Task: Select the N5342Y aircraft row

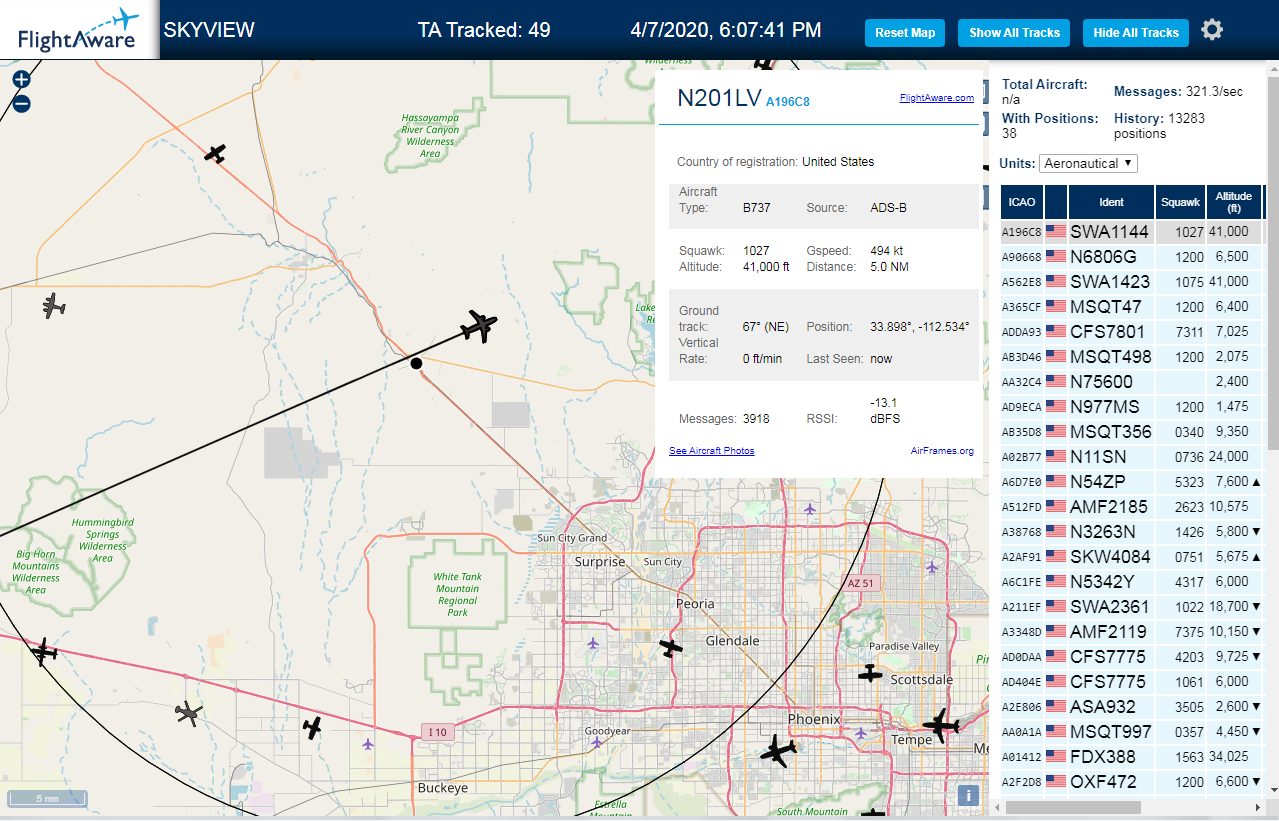Action: [x=1132, y=582]
